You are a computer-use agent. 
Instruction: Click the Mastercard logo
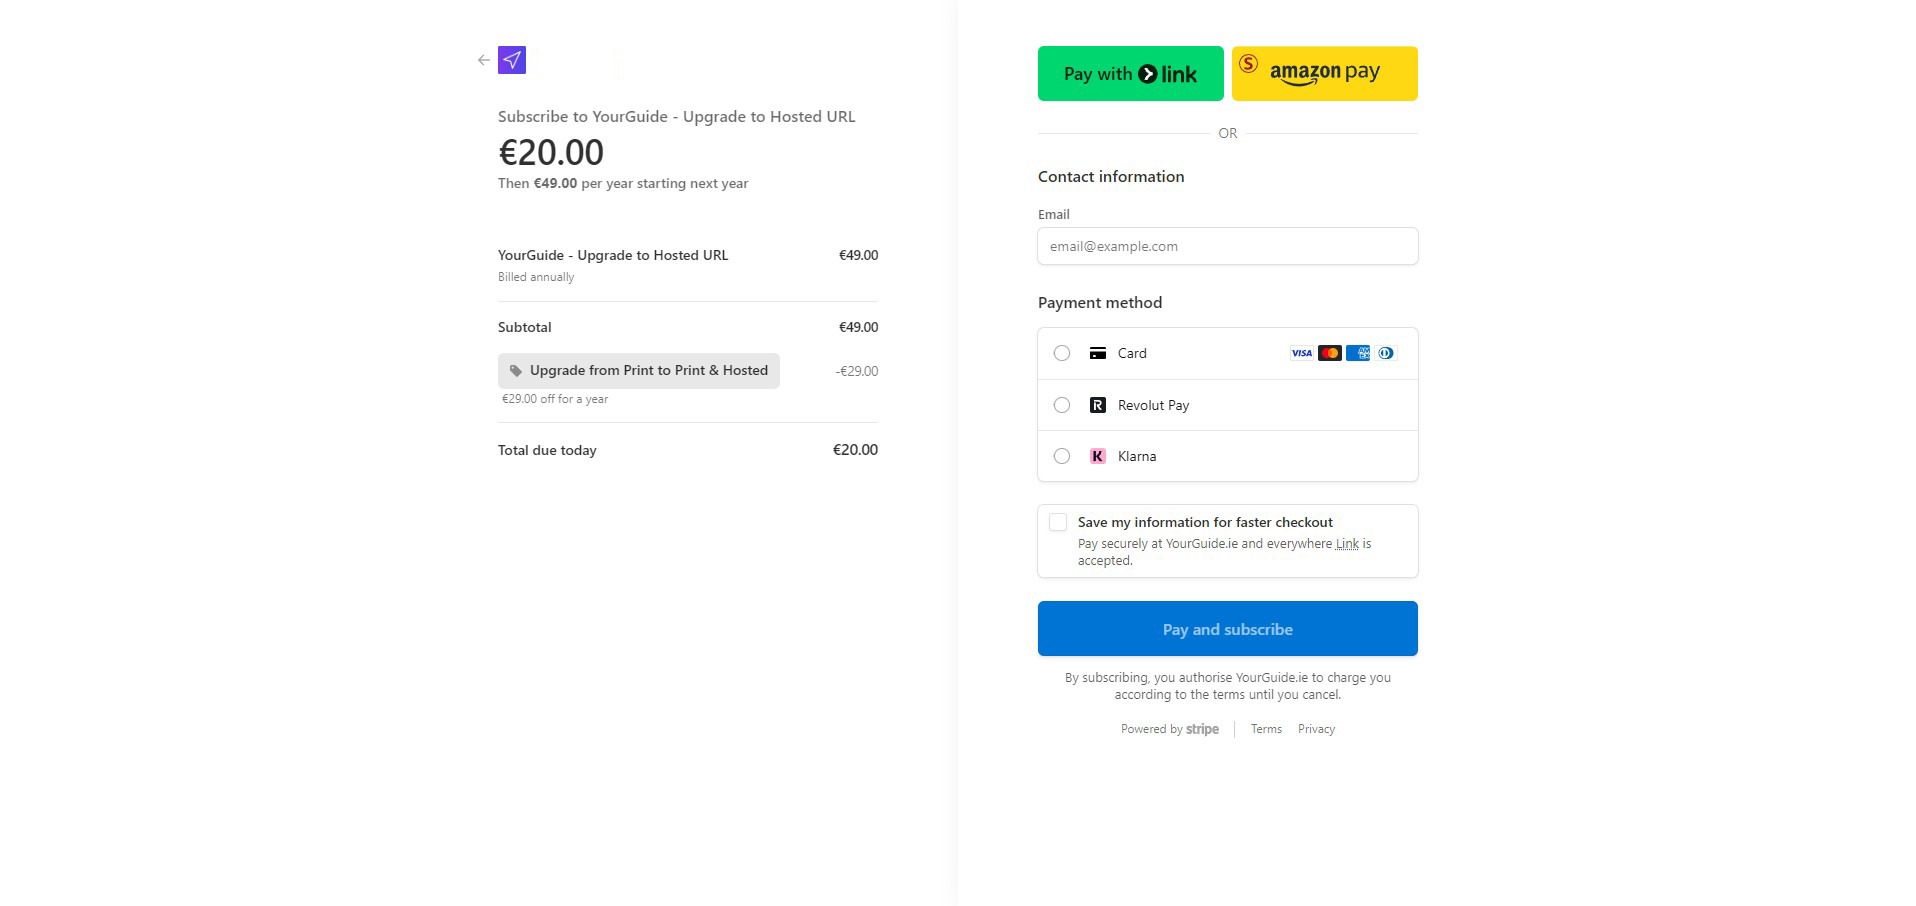[x=1329, y=353]
